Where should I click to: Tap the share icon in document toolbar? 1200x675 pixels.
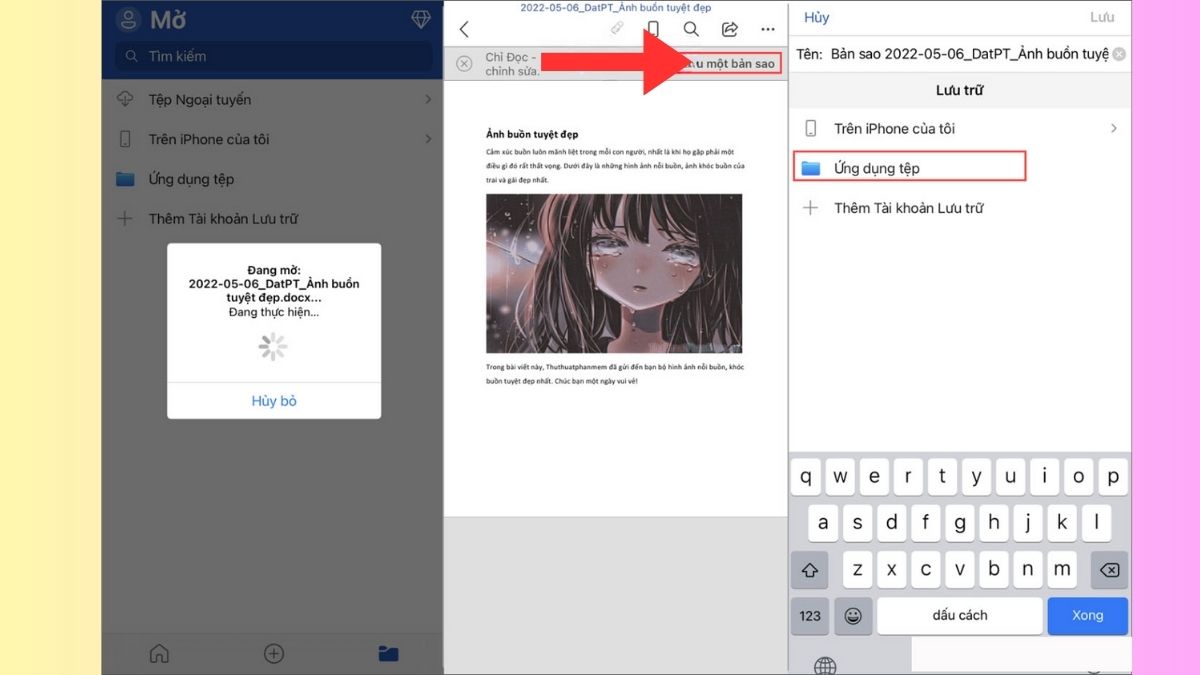pyautogui.click(x=730, y=29)
